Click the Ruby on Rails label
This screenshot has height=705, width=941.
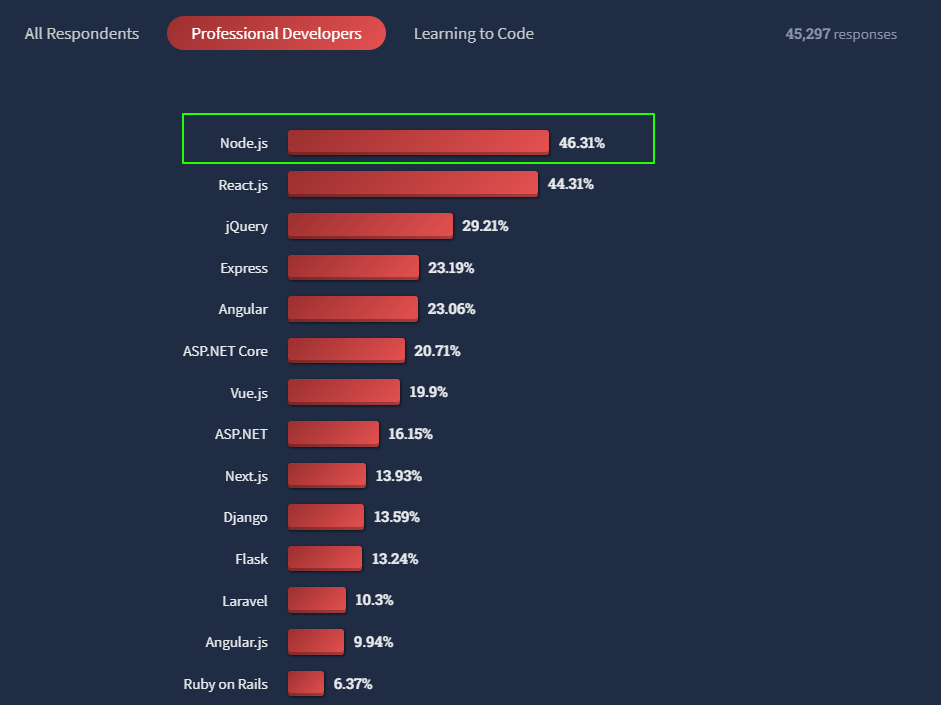pyautogui.click(x=224, y=684)
